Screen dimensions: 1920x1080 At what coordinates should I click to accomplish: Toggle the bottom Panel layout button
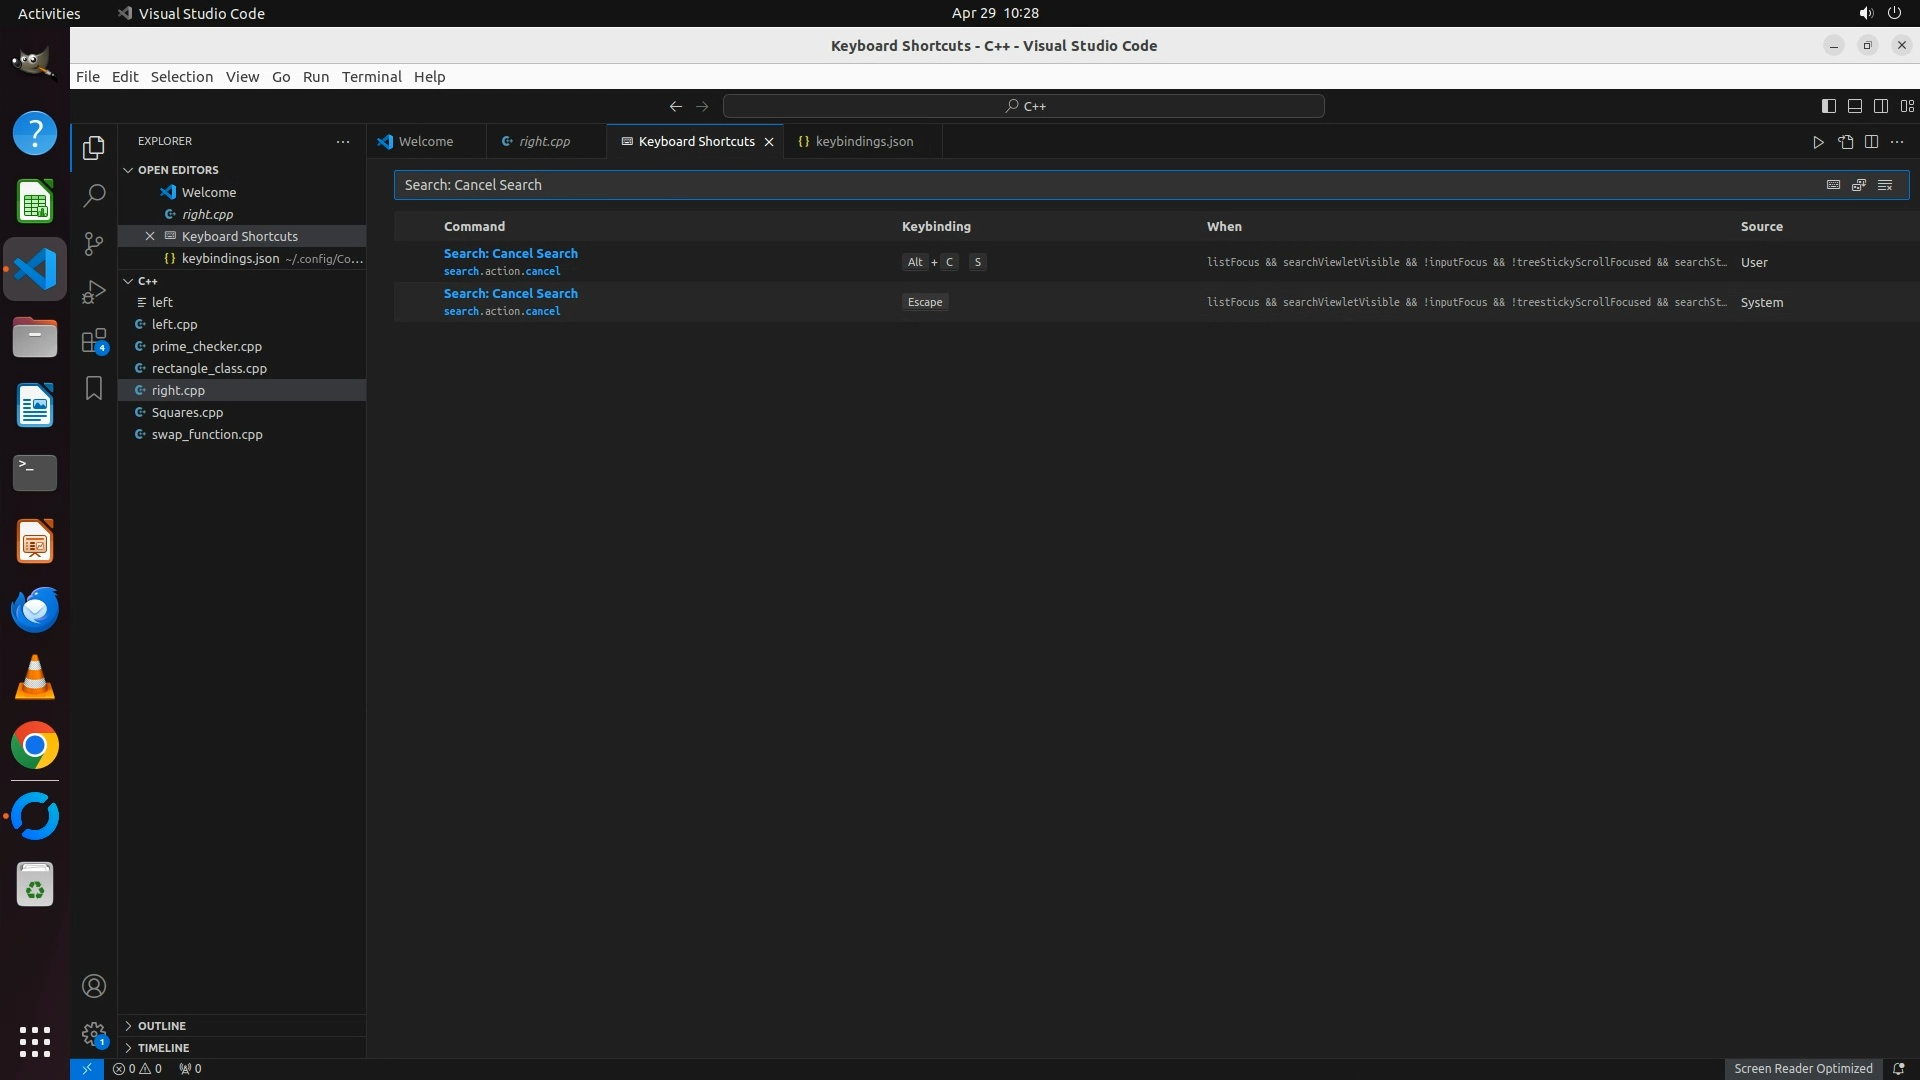1854,106
